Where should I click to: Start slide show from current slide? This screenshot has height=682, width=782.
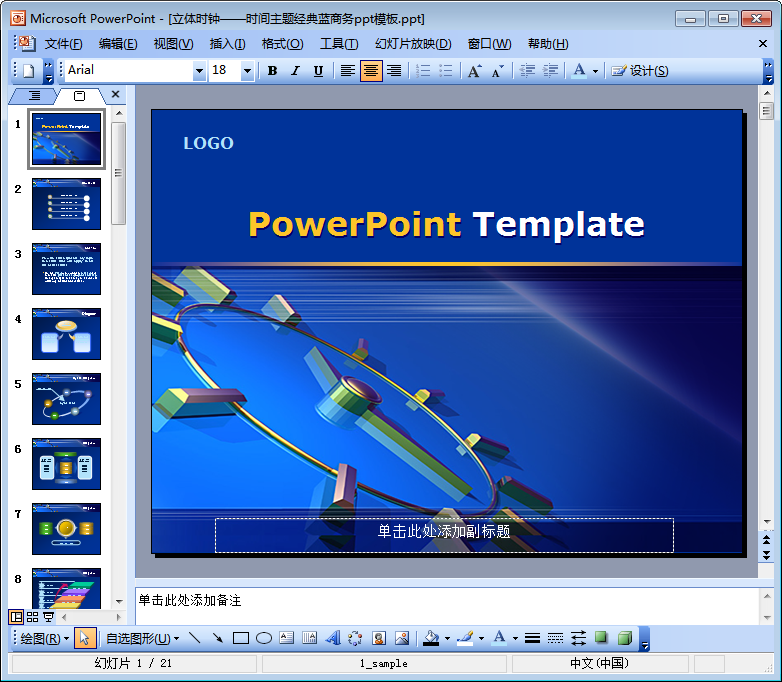click(48, 617)
